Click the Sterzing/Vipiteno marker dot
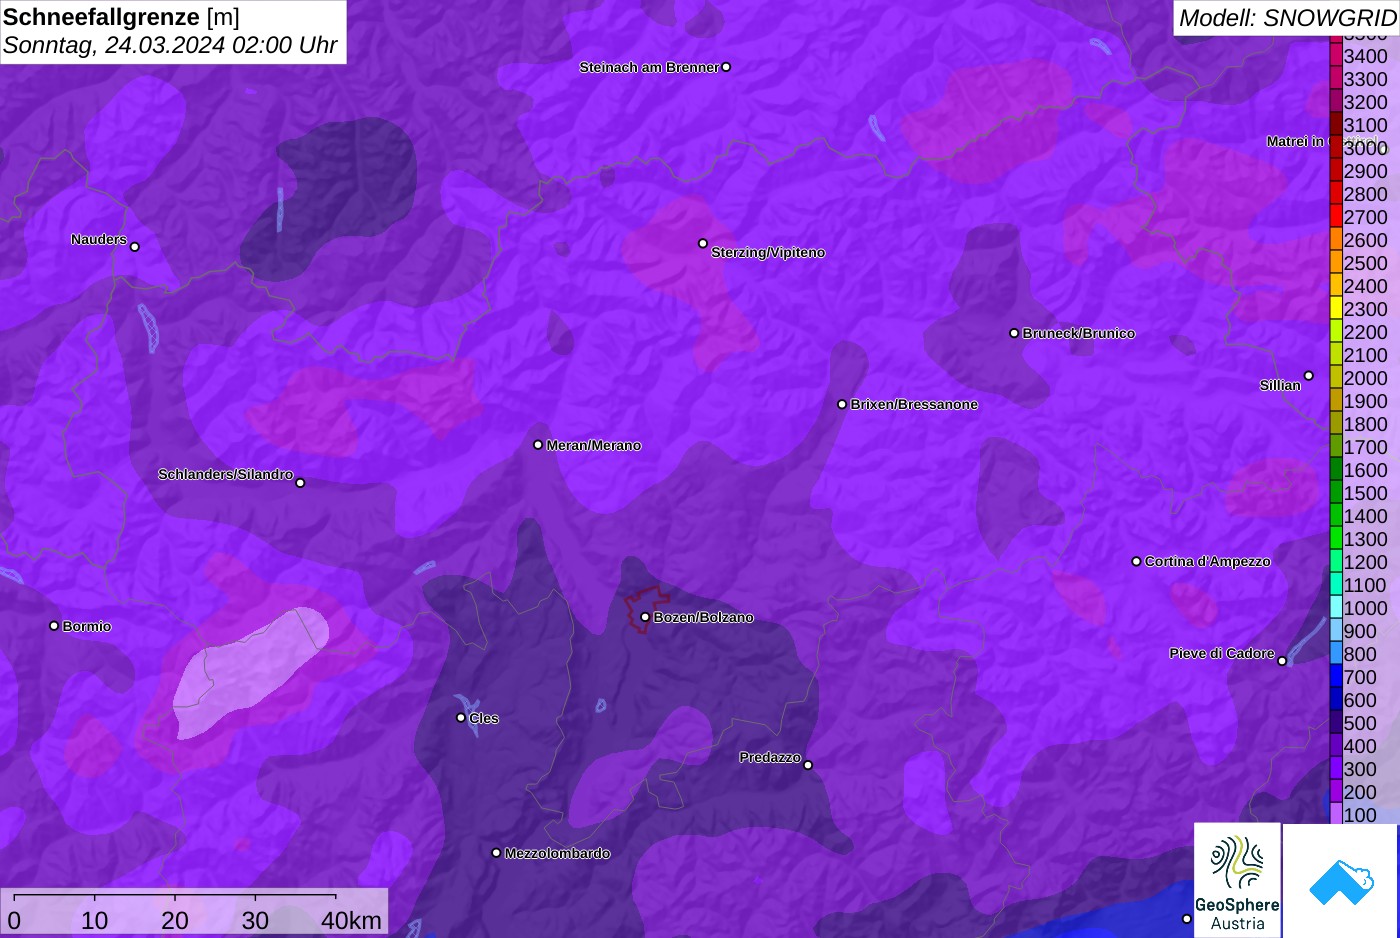This screenshot has width=1400, height=938. [703, 243]
